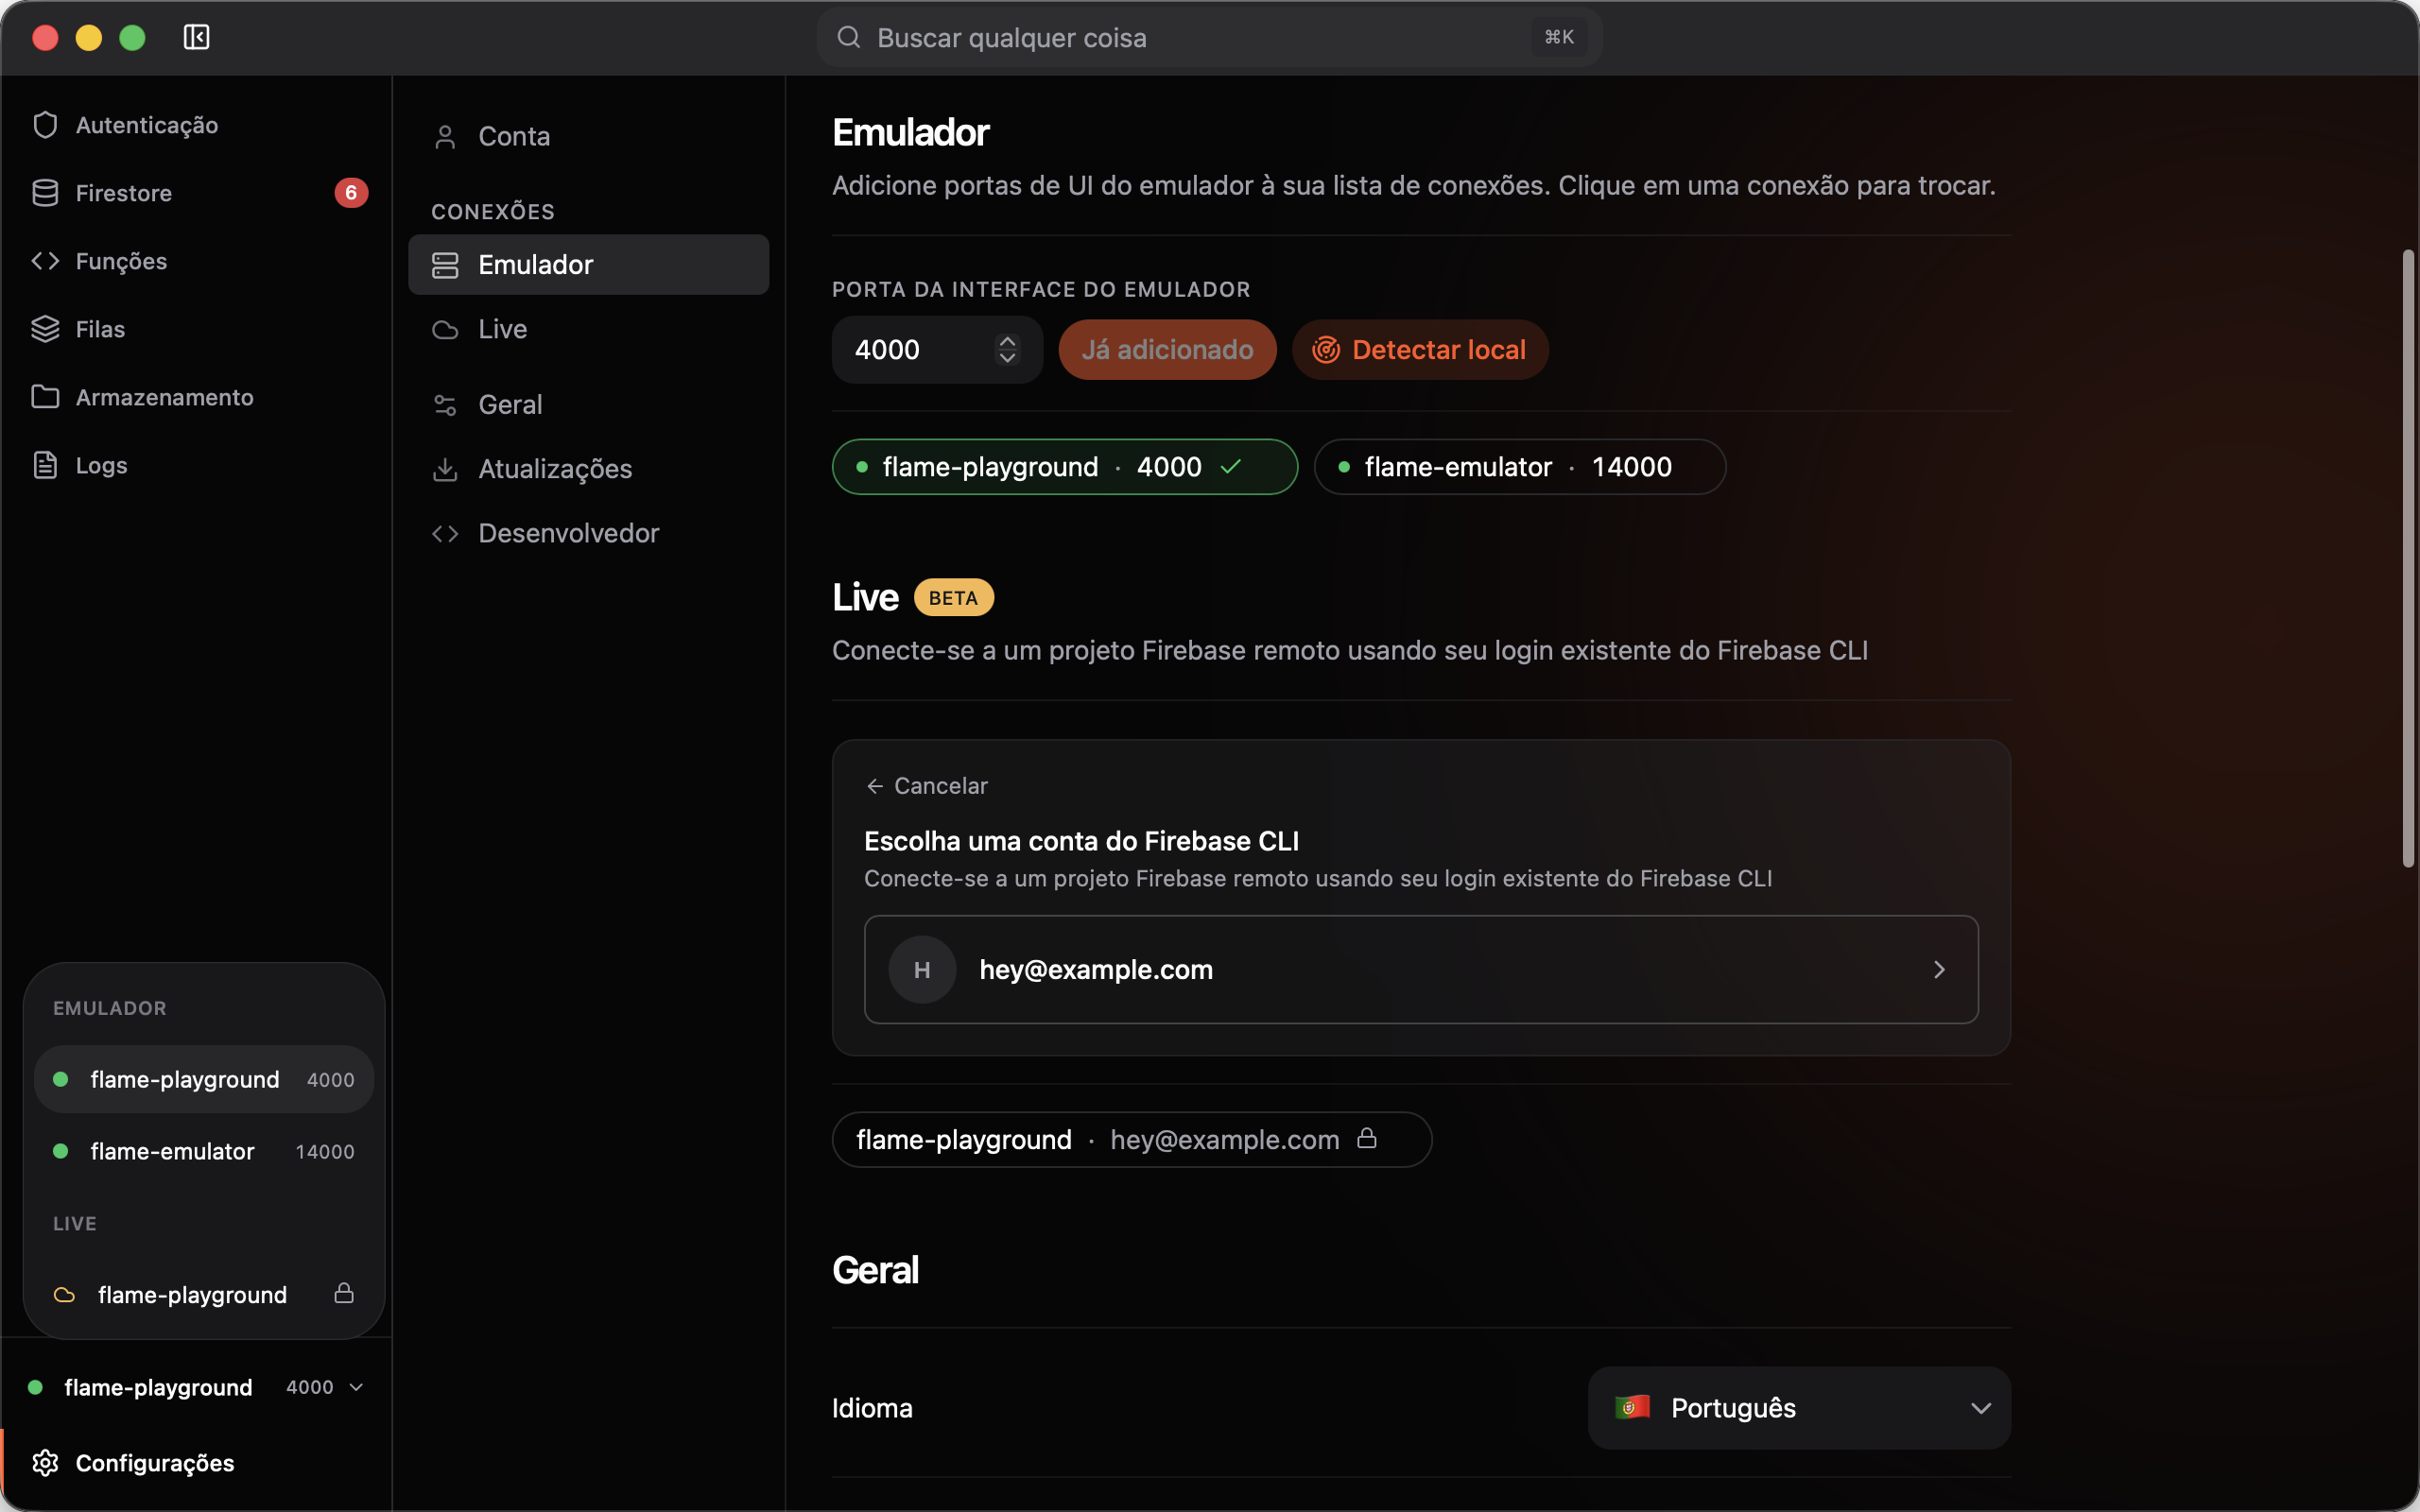Click the back arrow beside Cancelar

pyautogui.click(x=875, y=786)
